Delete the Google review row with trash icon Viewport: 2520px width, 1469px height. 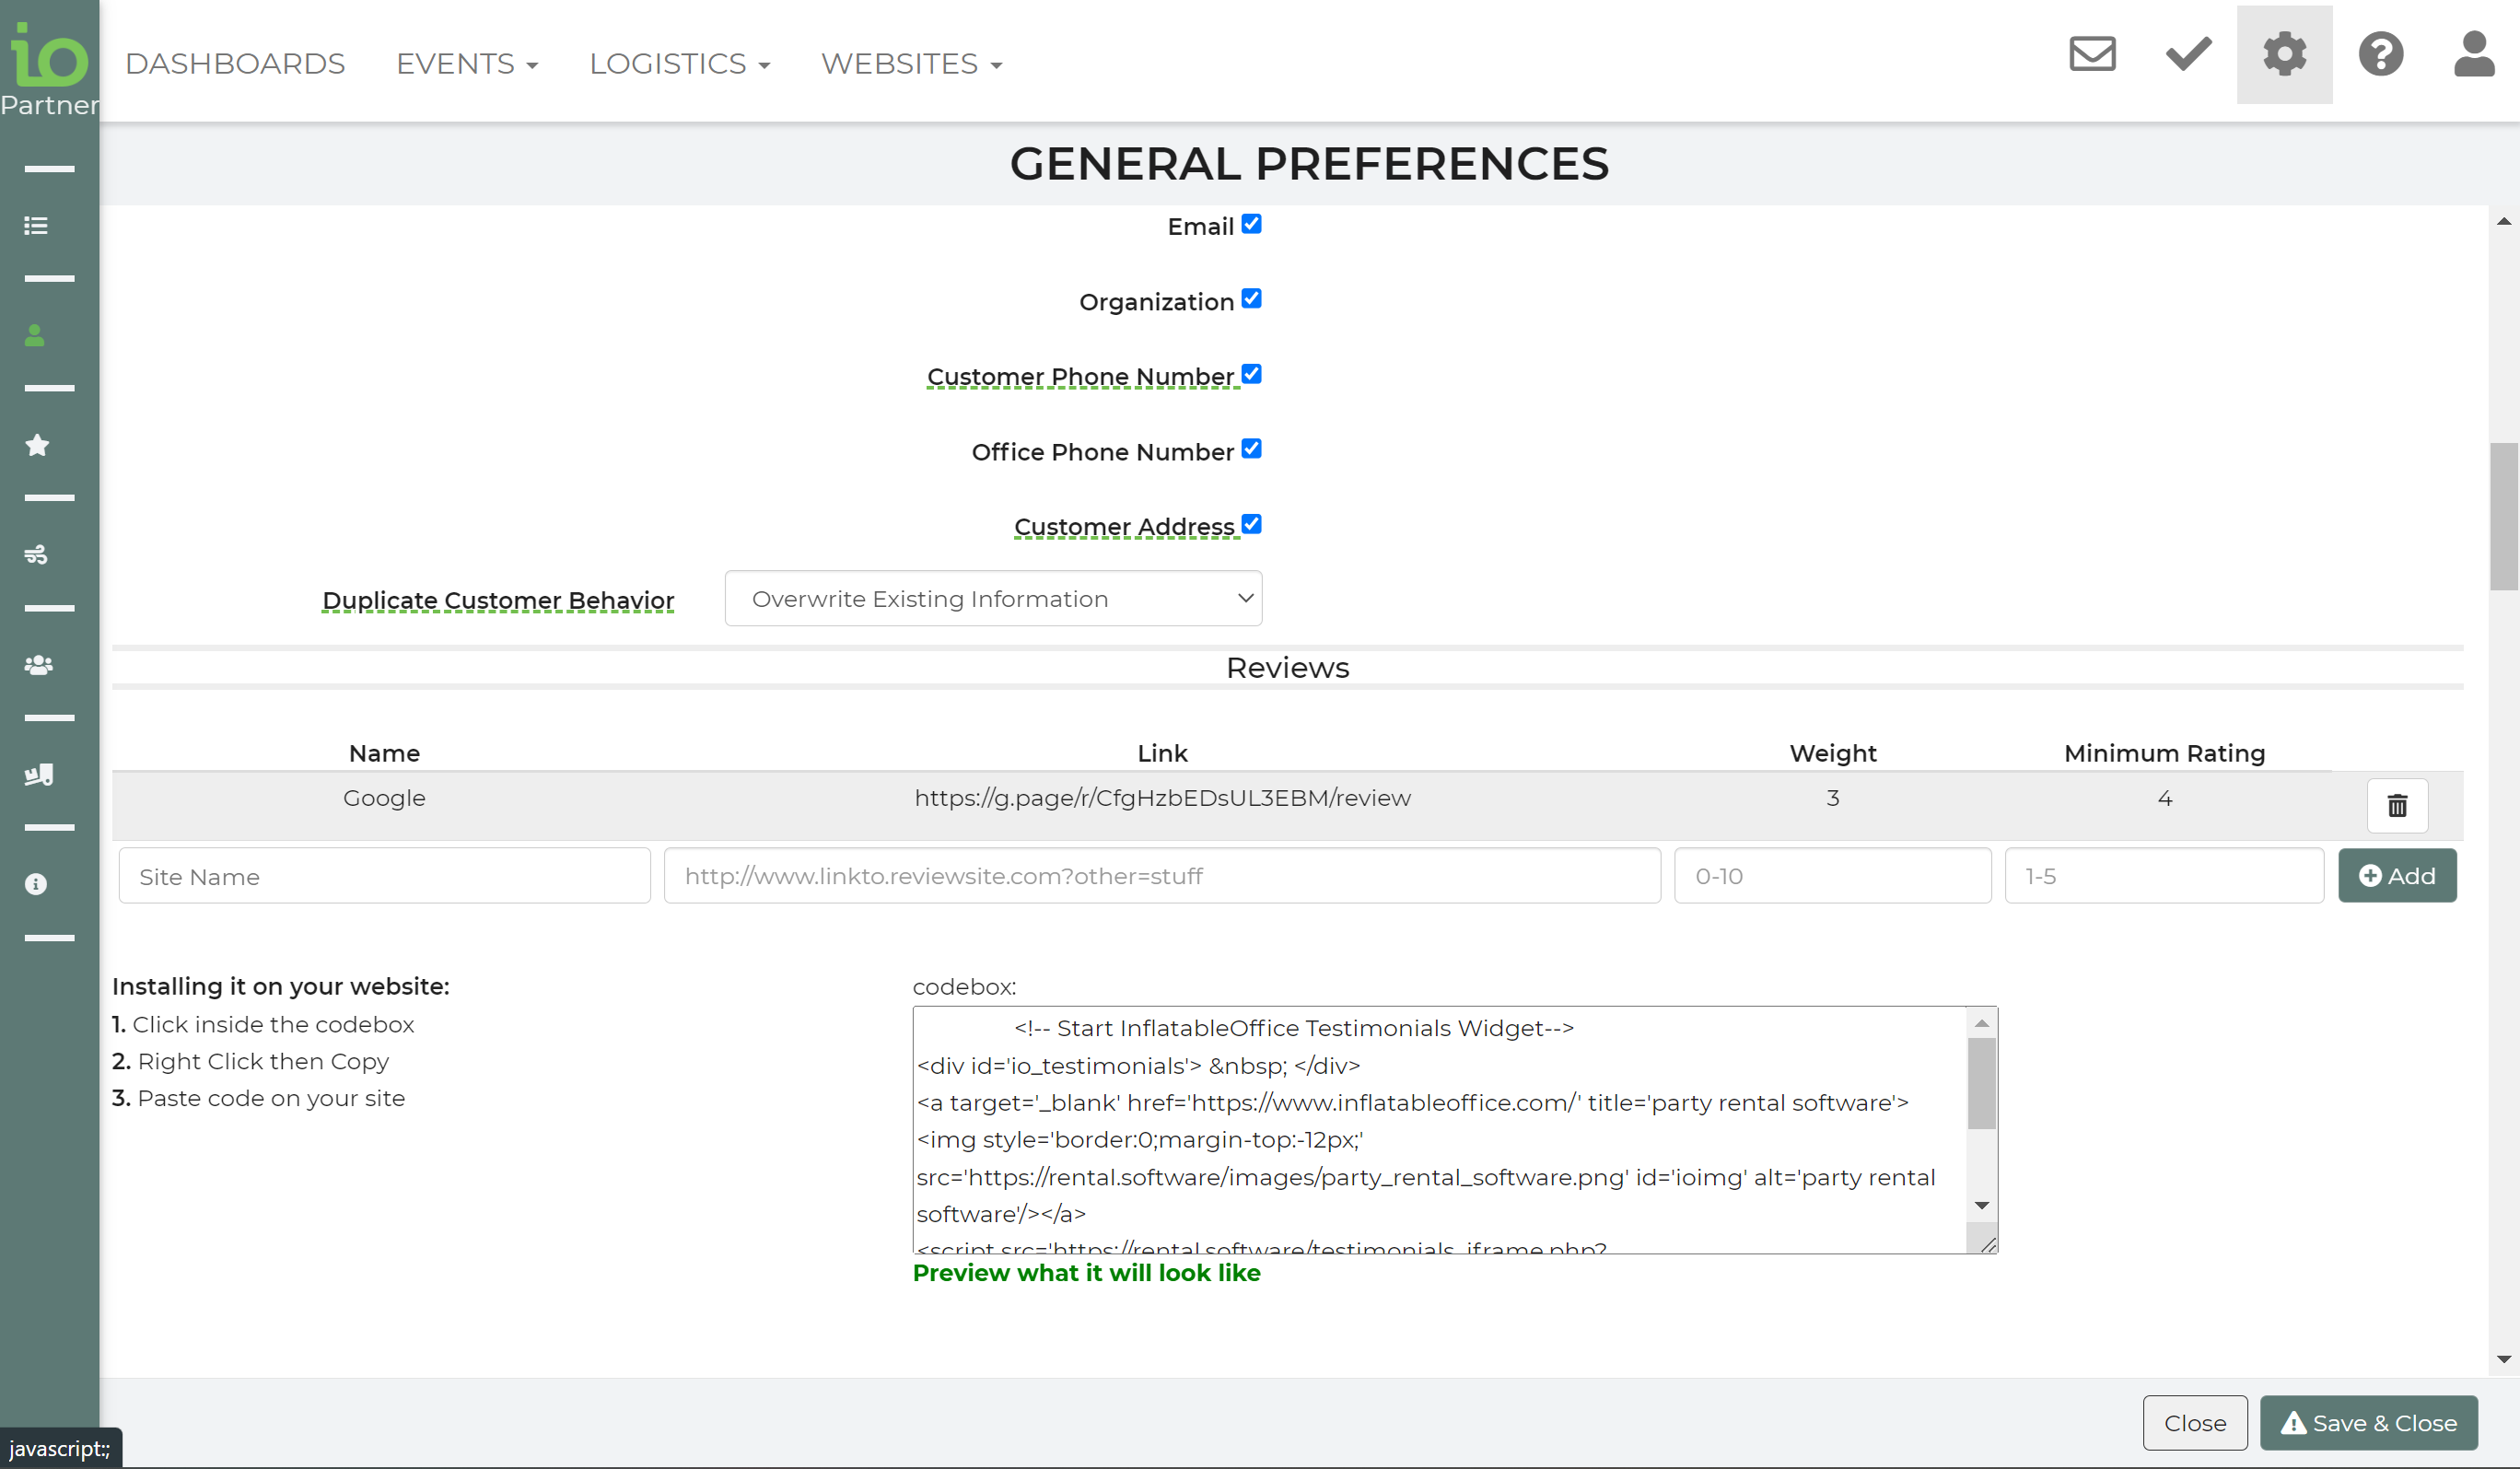(2397, 805)
